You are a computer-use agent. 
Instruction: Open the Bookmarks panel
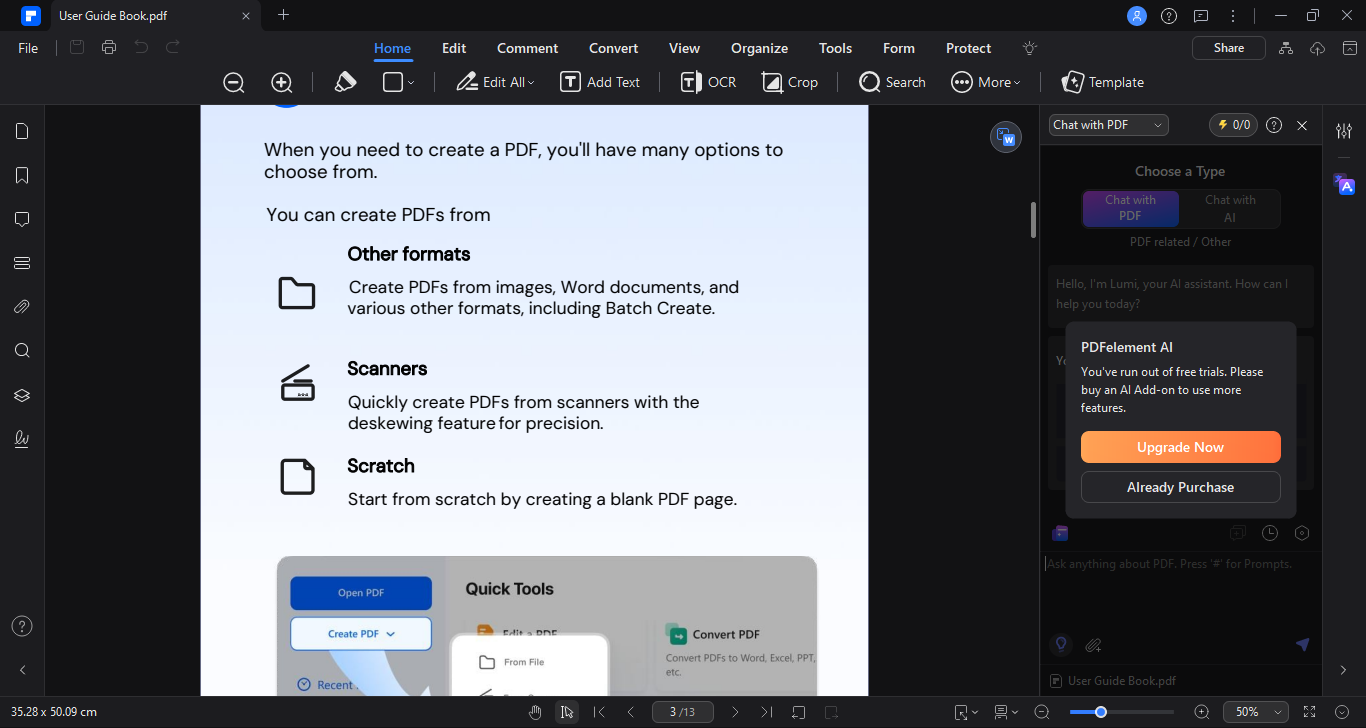pos(21,174)
